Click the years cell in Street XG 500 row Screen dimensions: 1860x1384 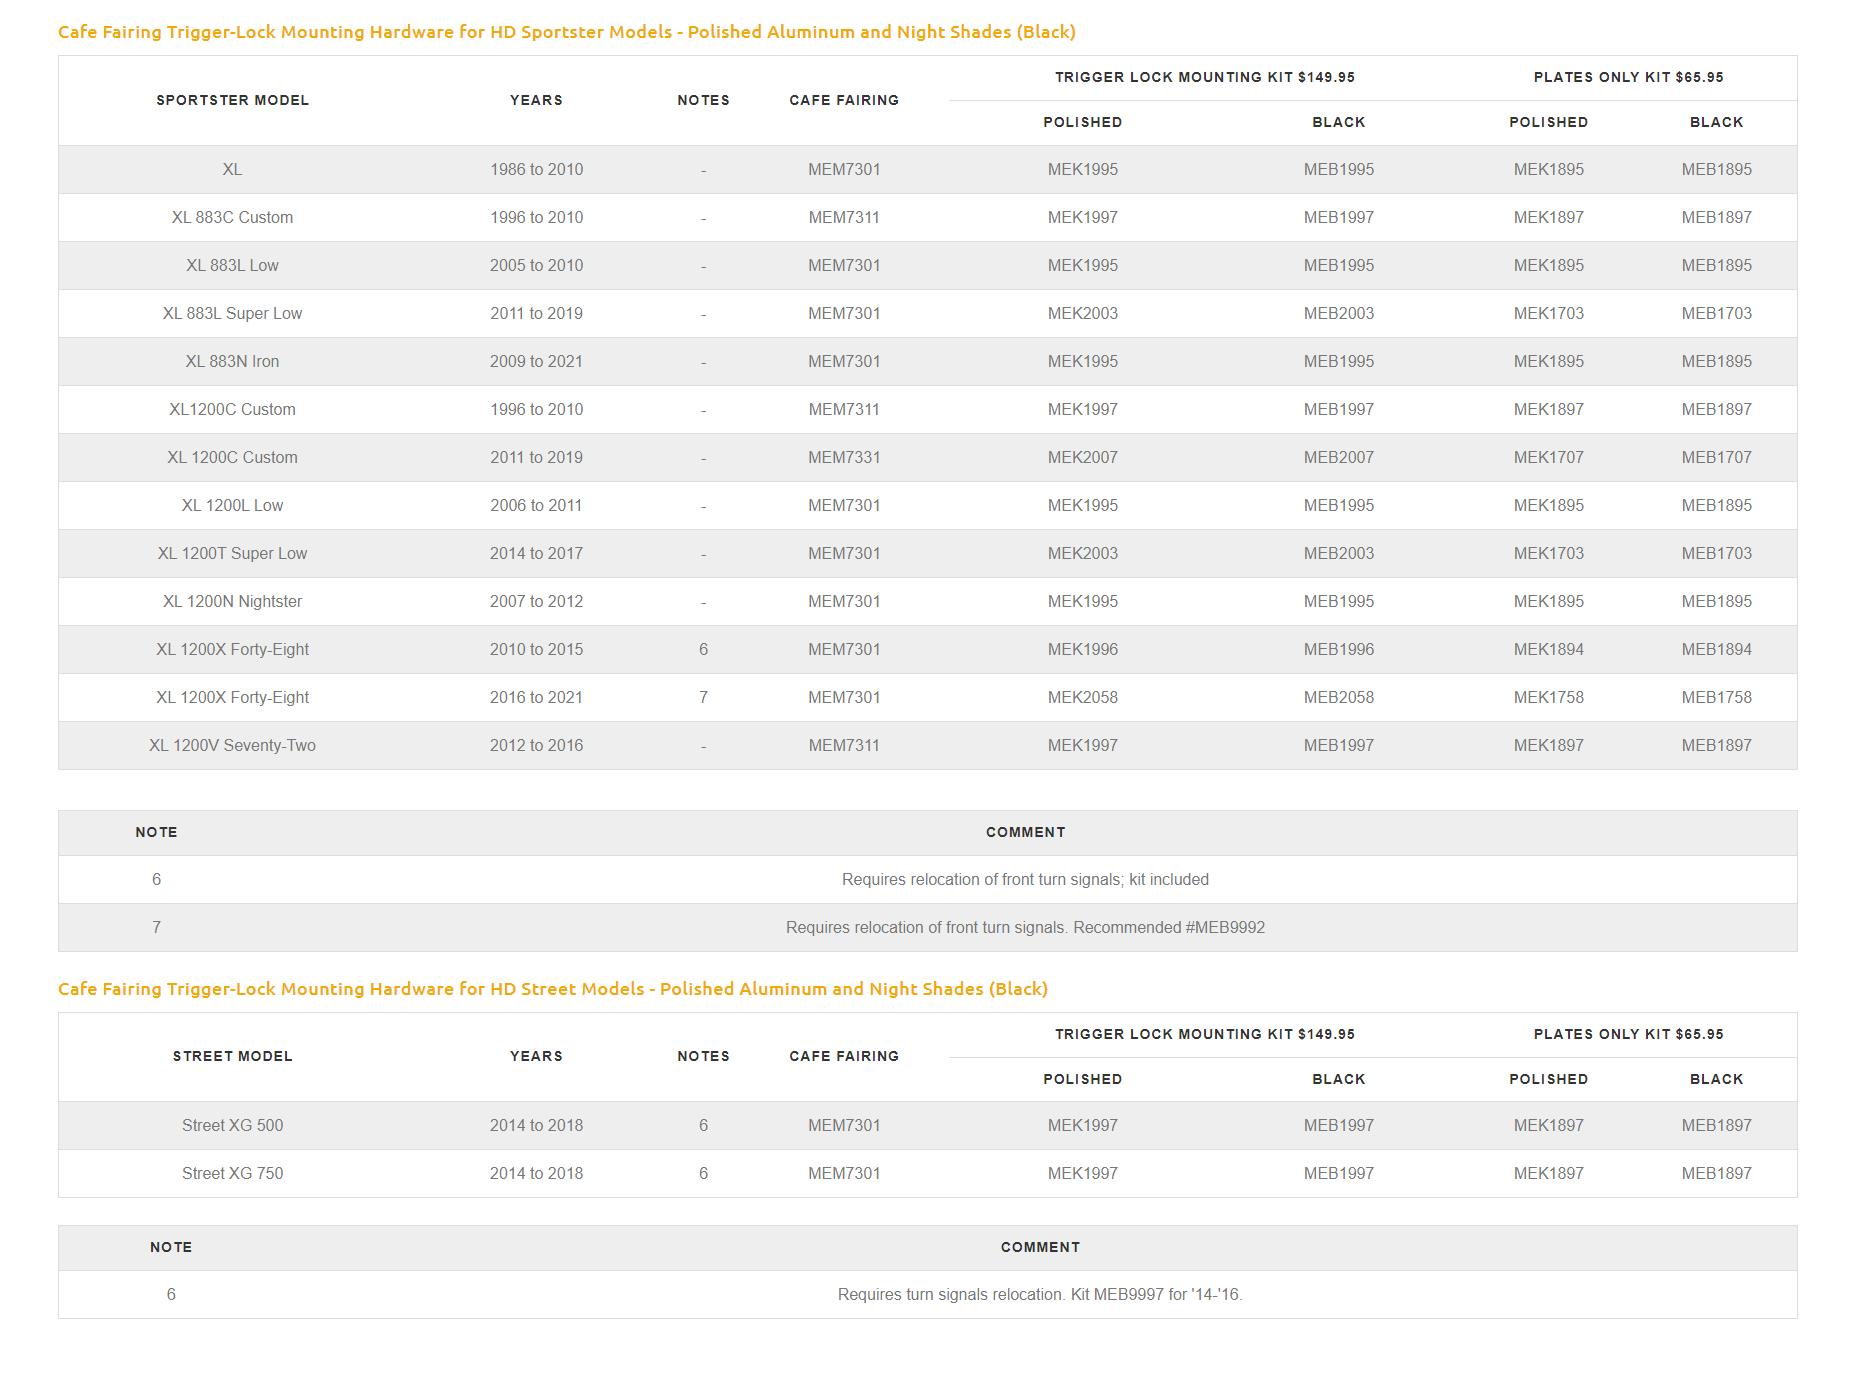pos(536,1125)
